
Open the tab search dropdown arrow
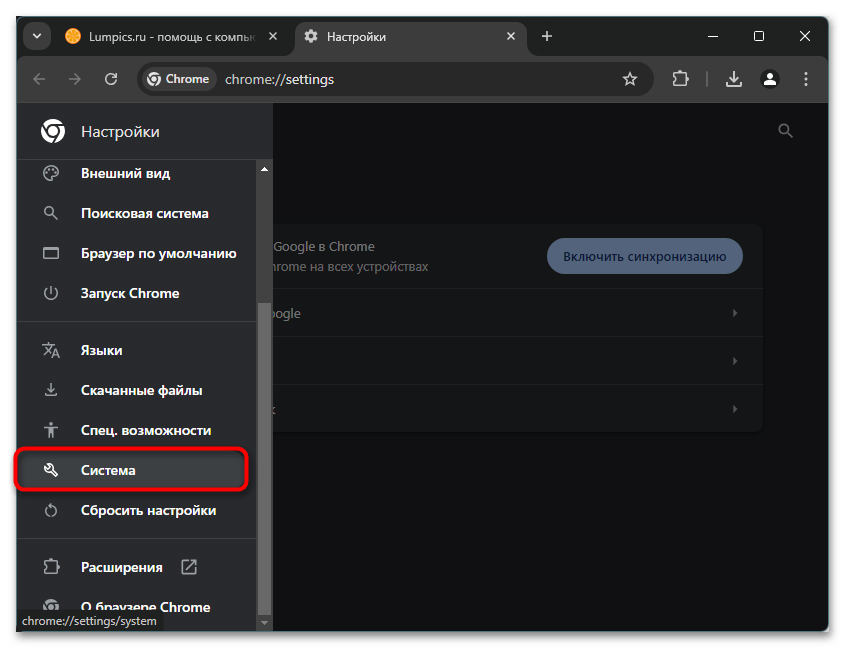[x=37, y=37]
